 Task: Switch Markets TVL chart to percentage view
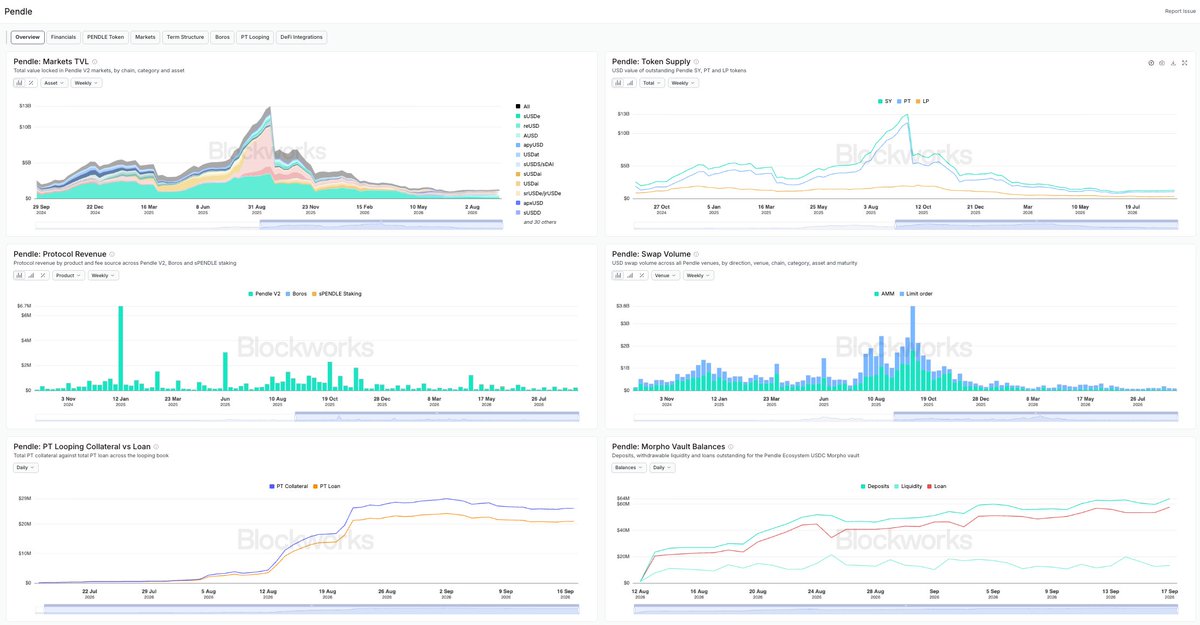coord(31,83)
